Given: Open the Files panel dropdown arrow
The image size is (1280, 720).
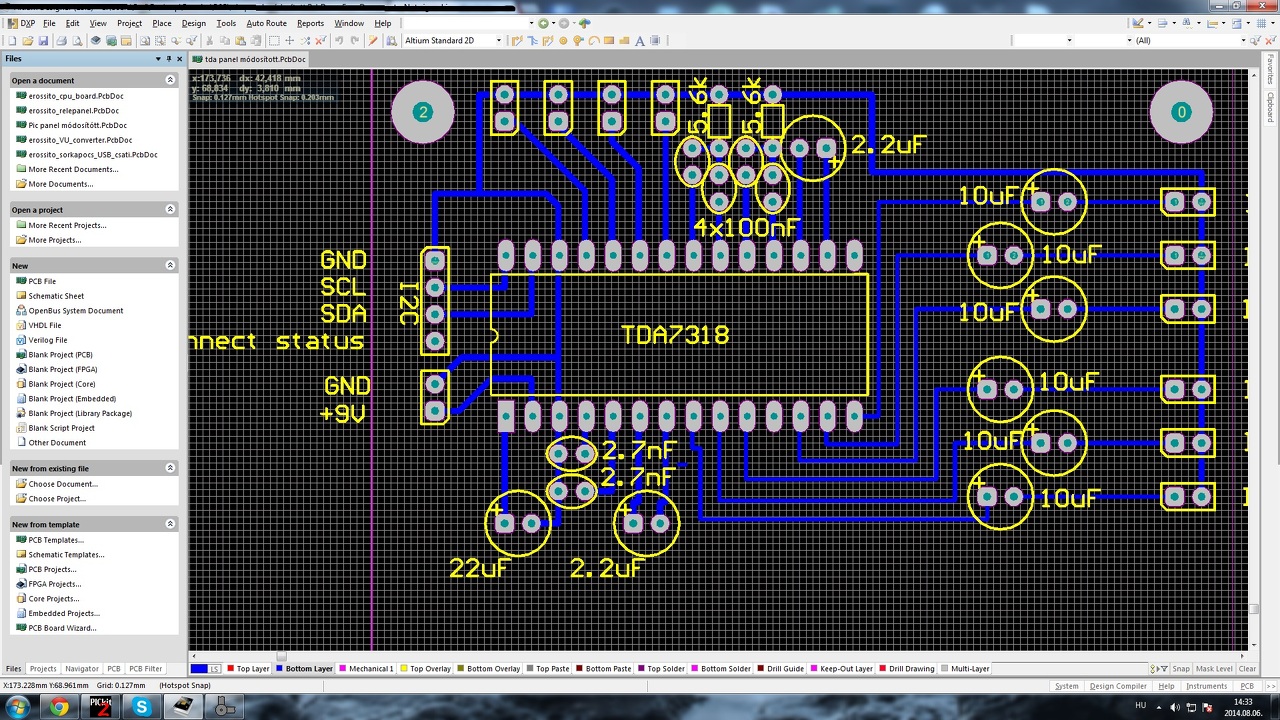Looking at the screenshot, I should coord(157,59).
